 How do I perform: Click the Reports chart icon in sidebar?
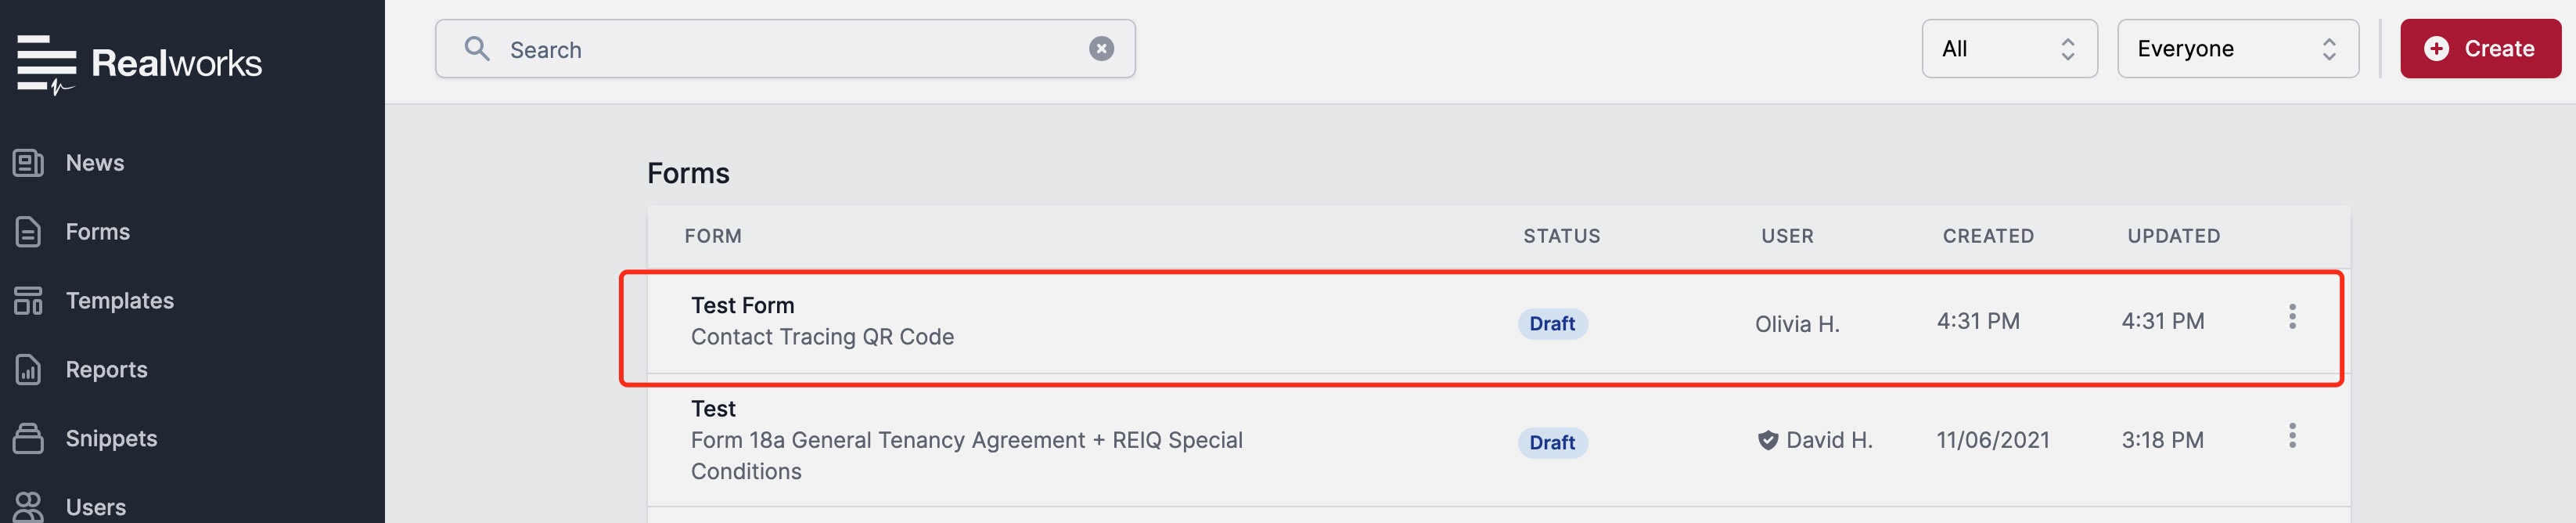tap(28, 370)
